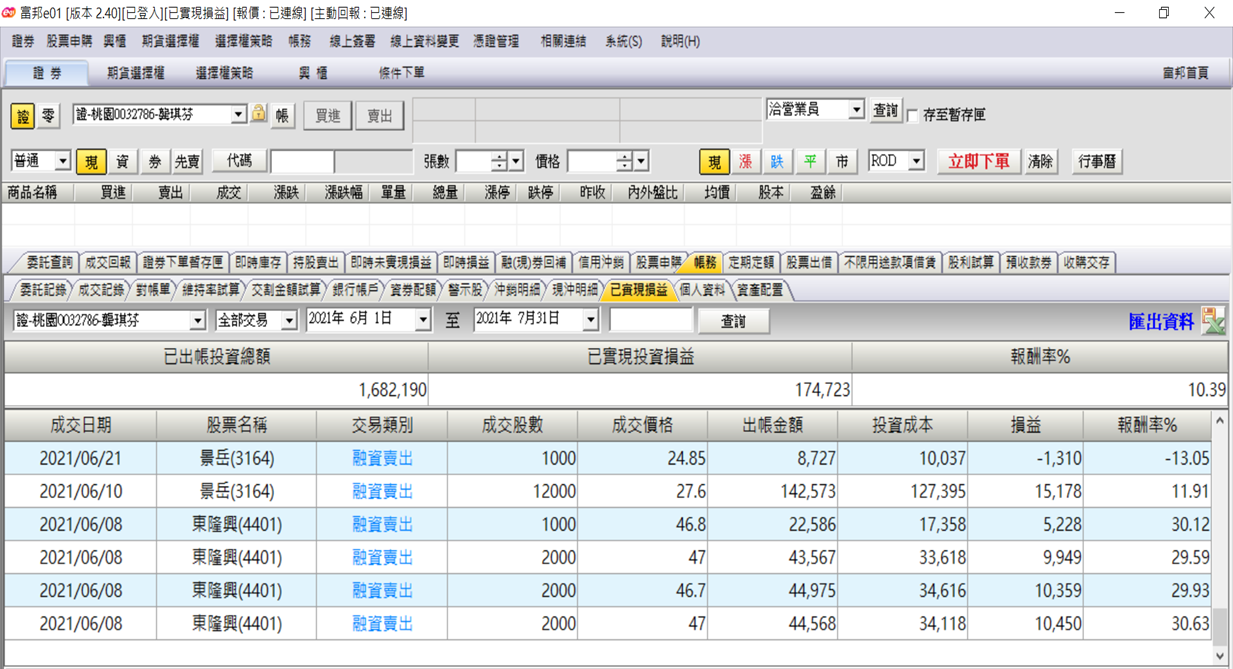Click the Excel export icon next to 匯出資料
The height and width of the screenshot is (669, 1233).
(1213, 321)
